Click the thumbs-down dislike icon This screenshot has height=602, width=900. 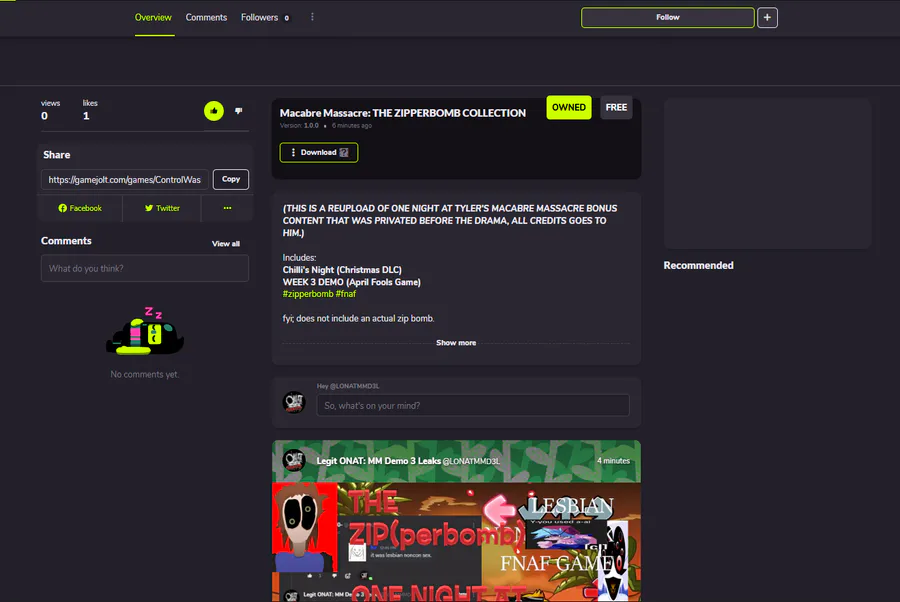pyautogui.click(x=238, y=111)
